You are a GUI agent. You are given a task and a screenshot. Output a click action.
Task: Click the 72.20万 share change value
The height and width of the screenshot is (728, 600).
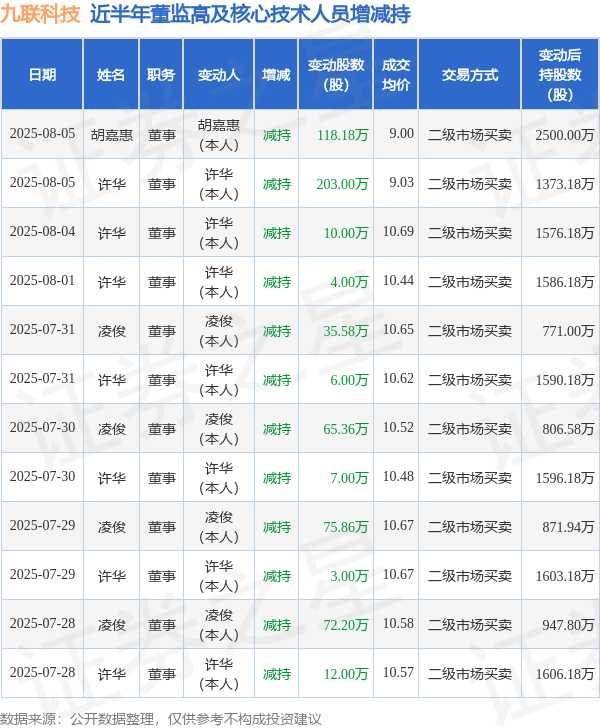(346, 625)
